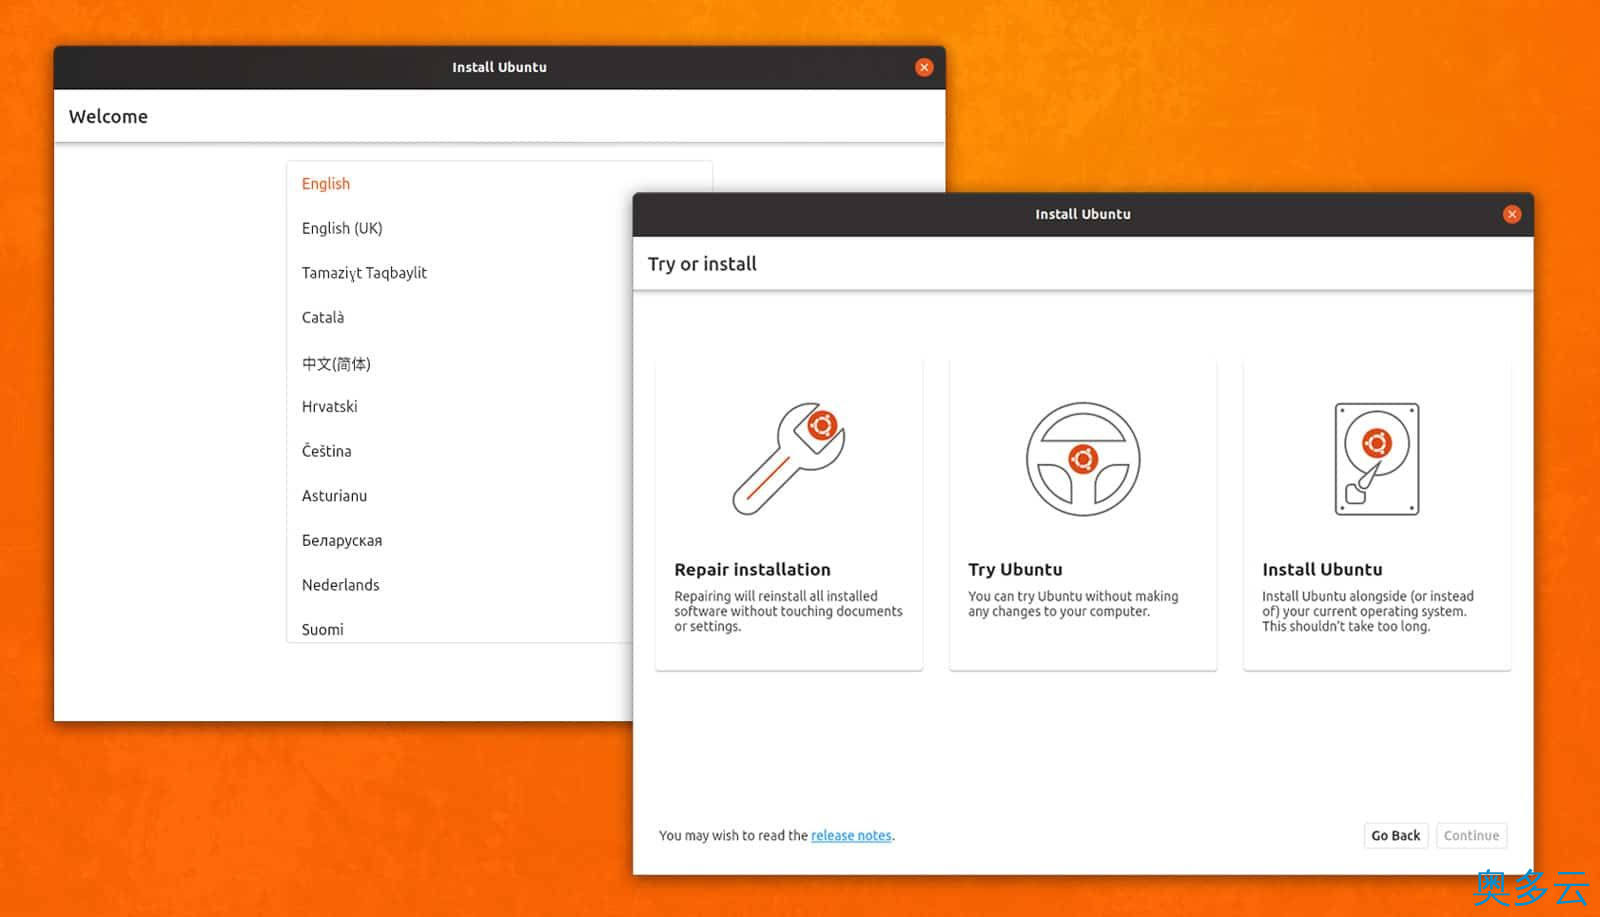Click the wrench Repair installation icon
The image size is (1600, 917).
coord(788,459)
